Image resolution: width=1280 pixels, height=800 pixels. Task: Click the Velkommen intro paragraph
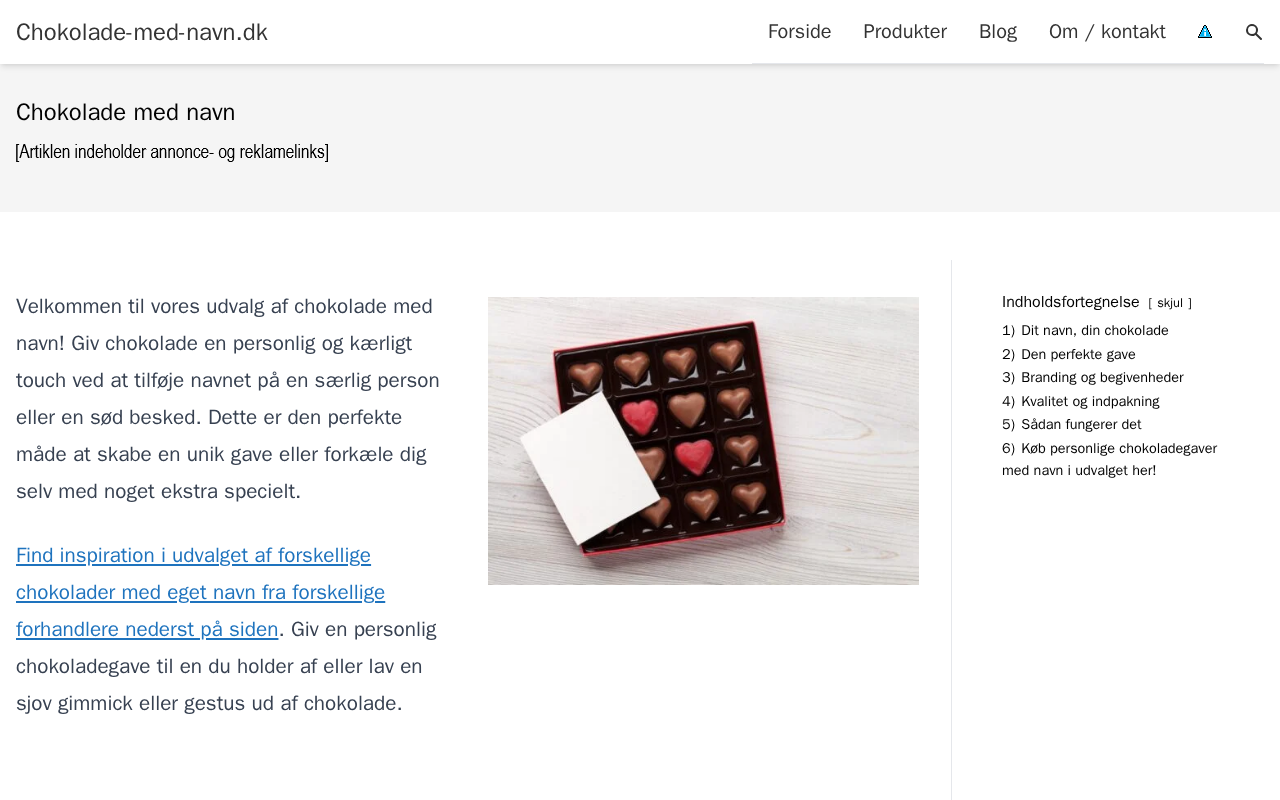tap(228, 399)
